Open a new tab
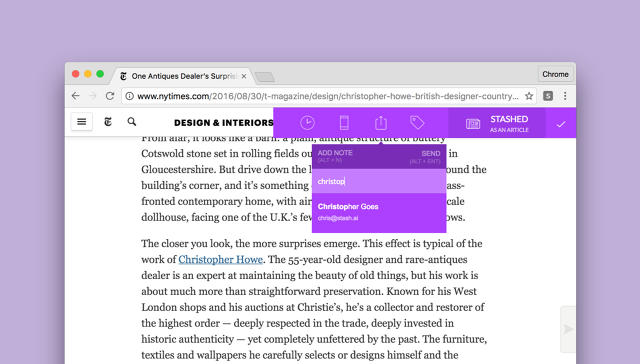The width and height of the screenshot is (640, 364). point(264,77)
